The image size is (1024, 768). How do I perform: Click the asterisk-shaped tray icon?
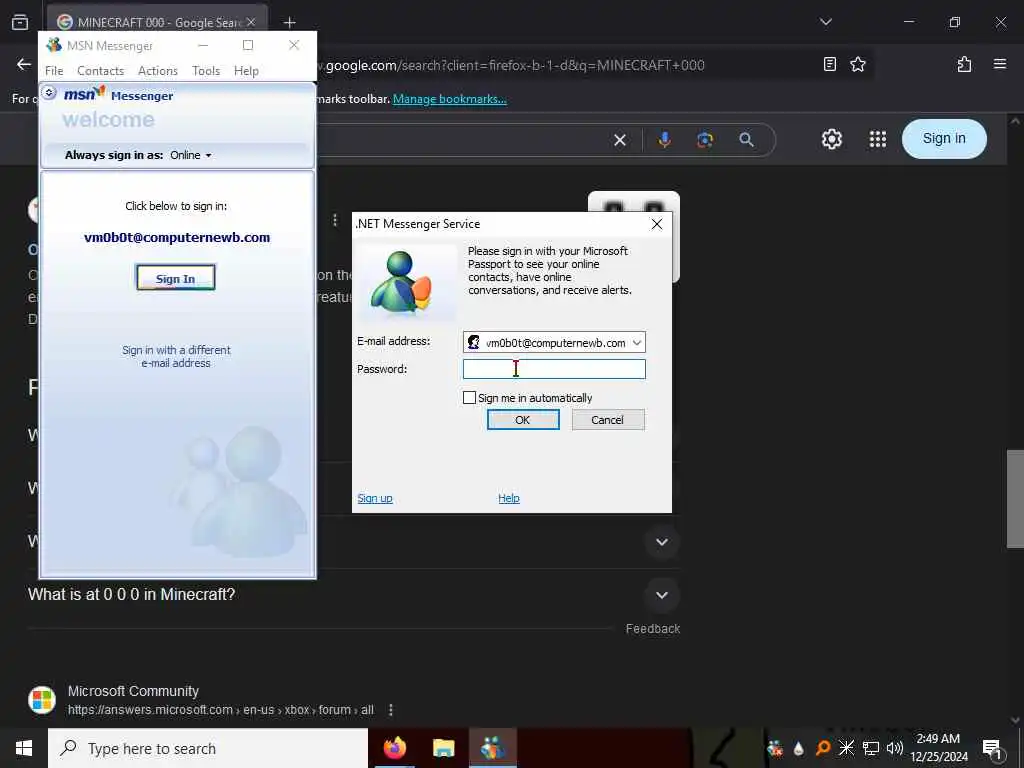coord(846,748)
